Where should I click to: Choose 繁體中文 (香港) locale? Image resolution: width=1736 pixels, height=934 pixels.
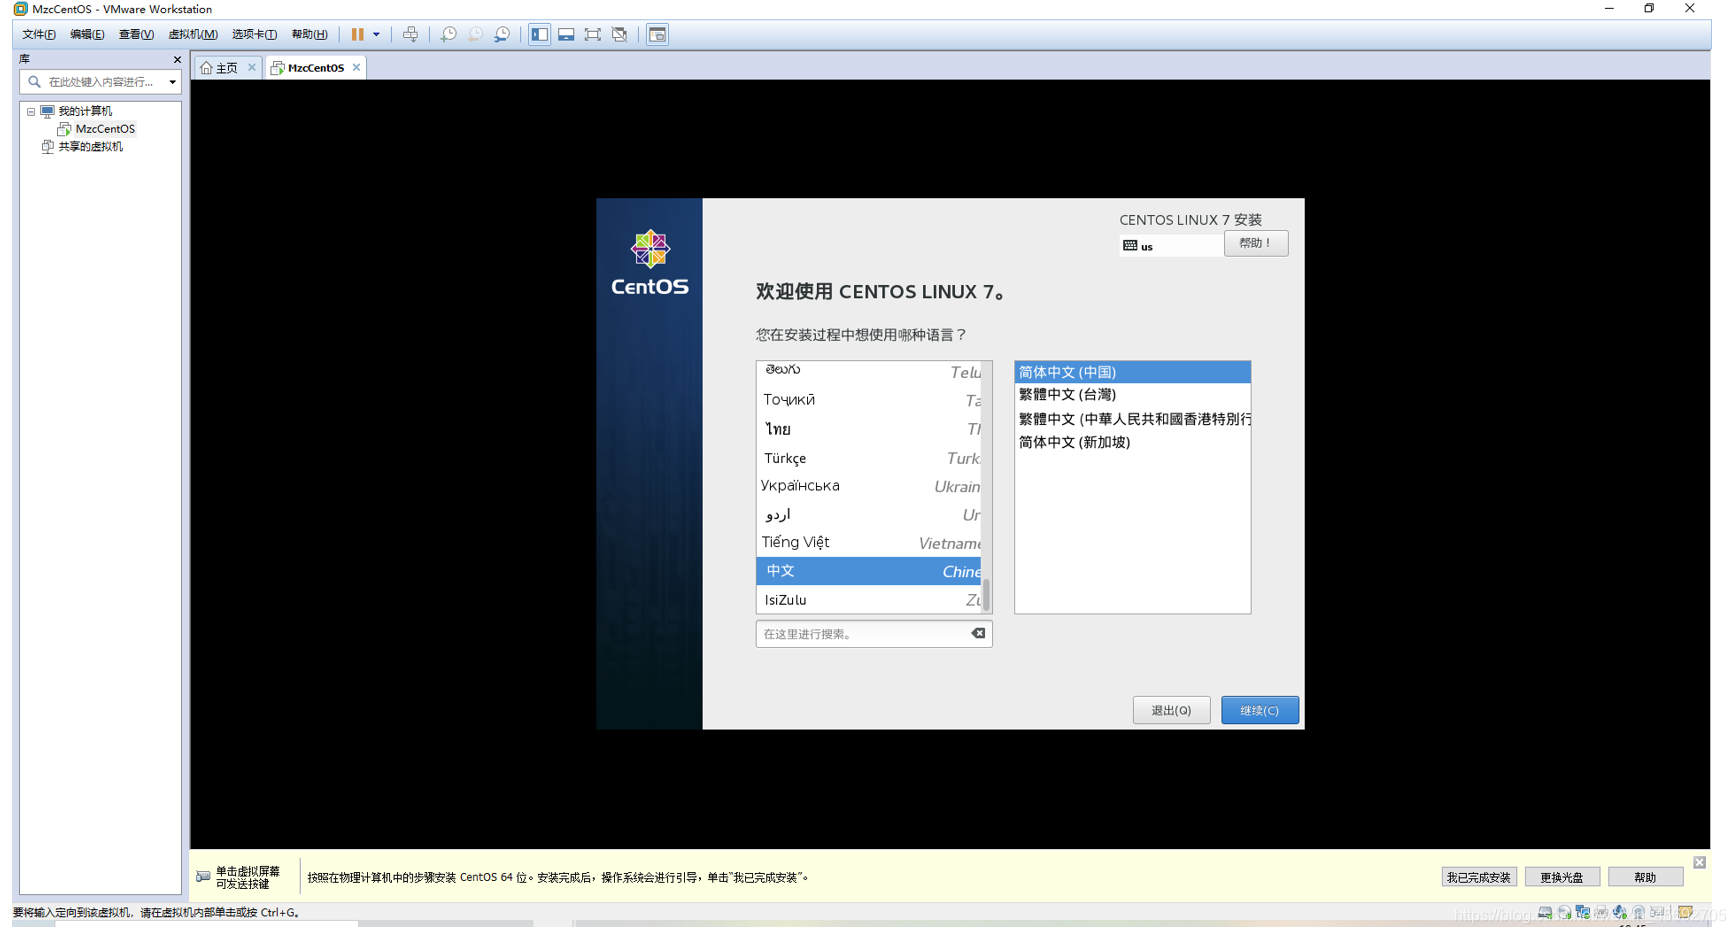1132,419
